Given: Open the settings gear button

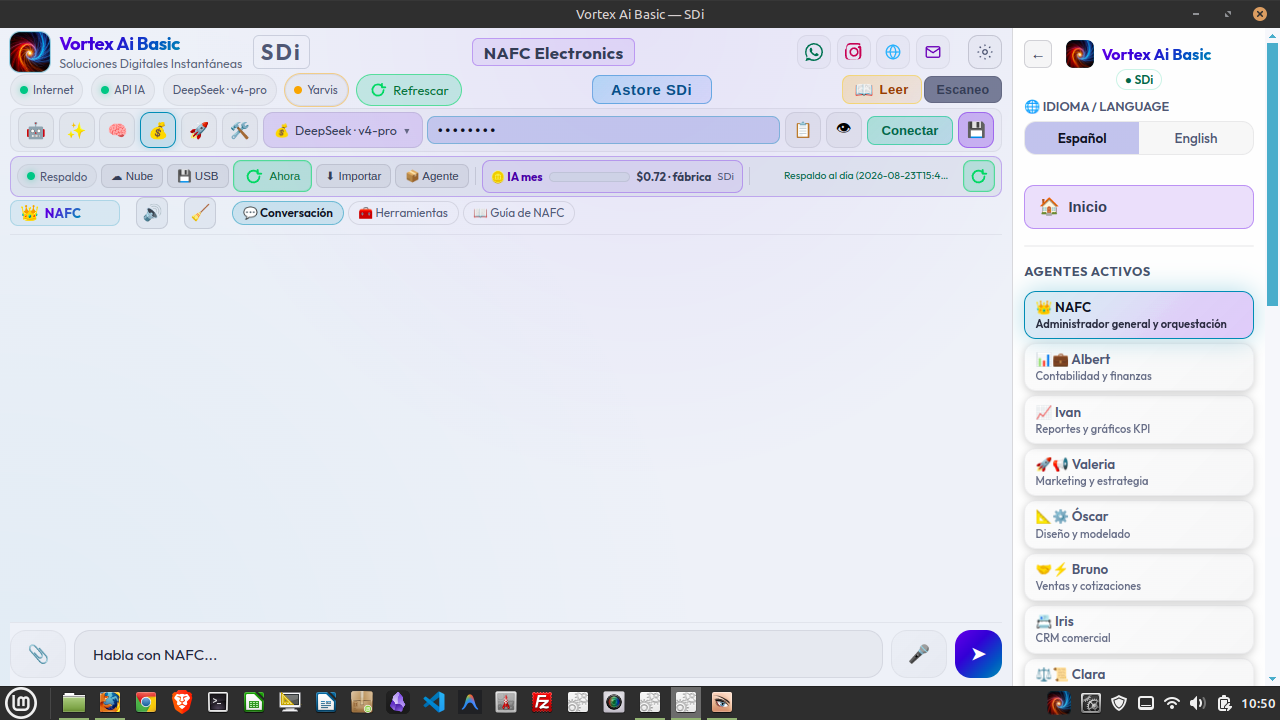Looking at the screenshot, I should coord(985,52).
